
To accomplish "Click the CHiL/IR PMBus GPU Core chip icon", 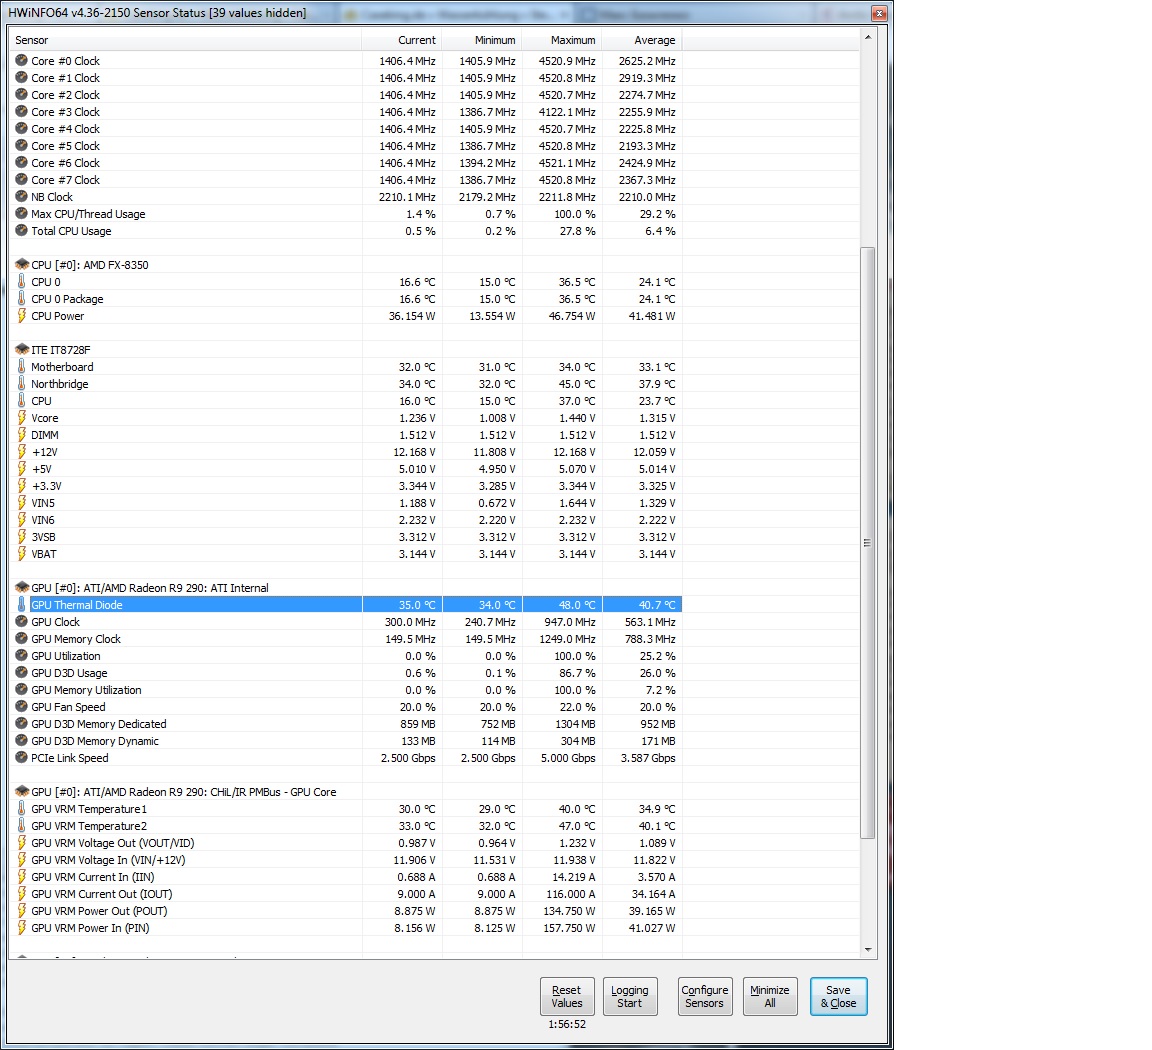I will (22, 791).
